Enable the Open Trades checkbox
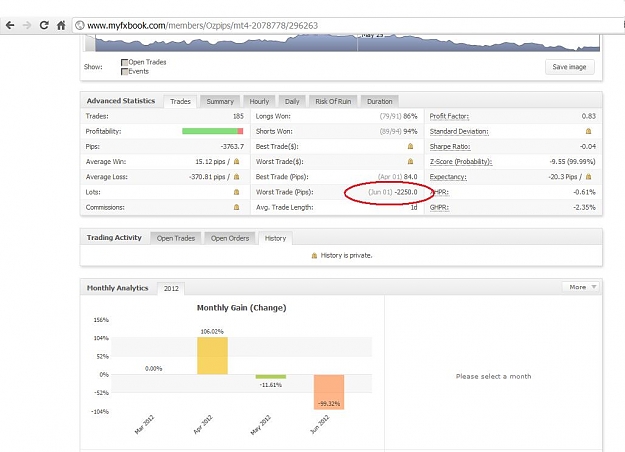This screenshot has height=452, width=625. [x=124, y=63]
